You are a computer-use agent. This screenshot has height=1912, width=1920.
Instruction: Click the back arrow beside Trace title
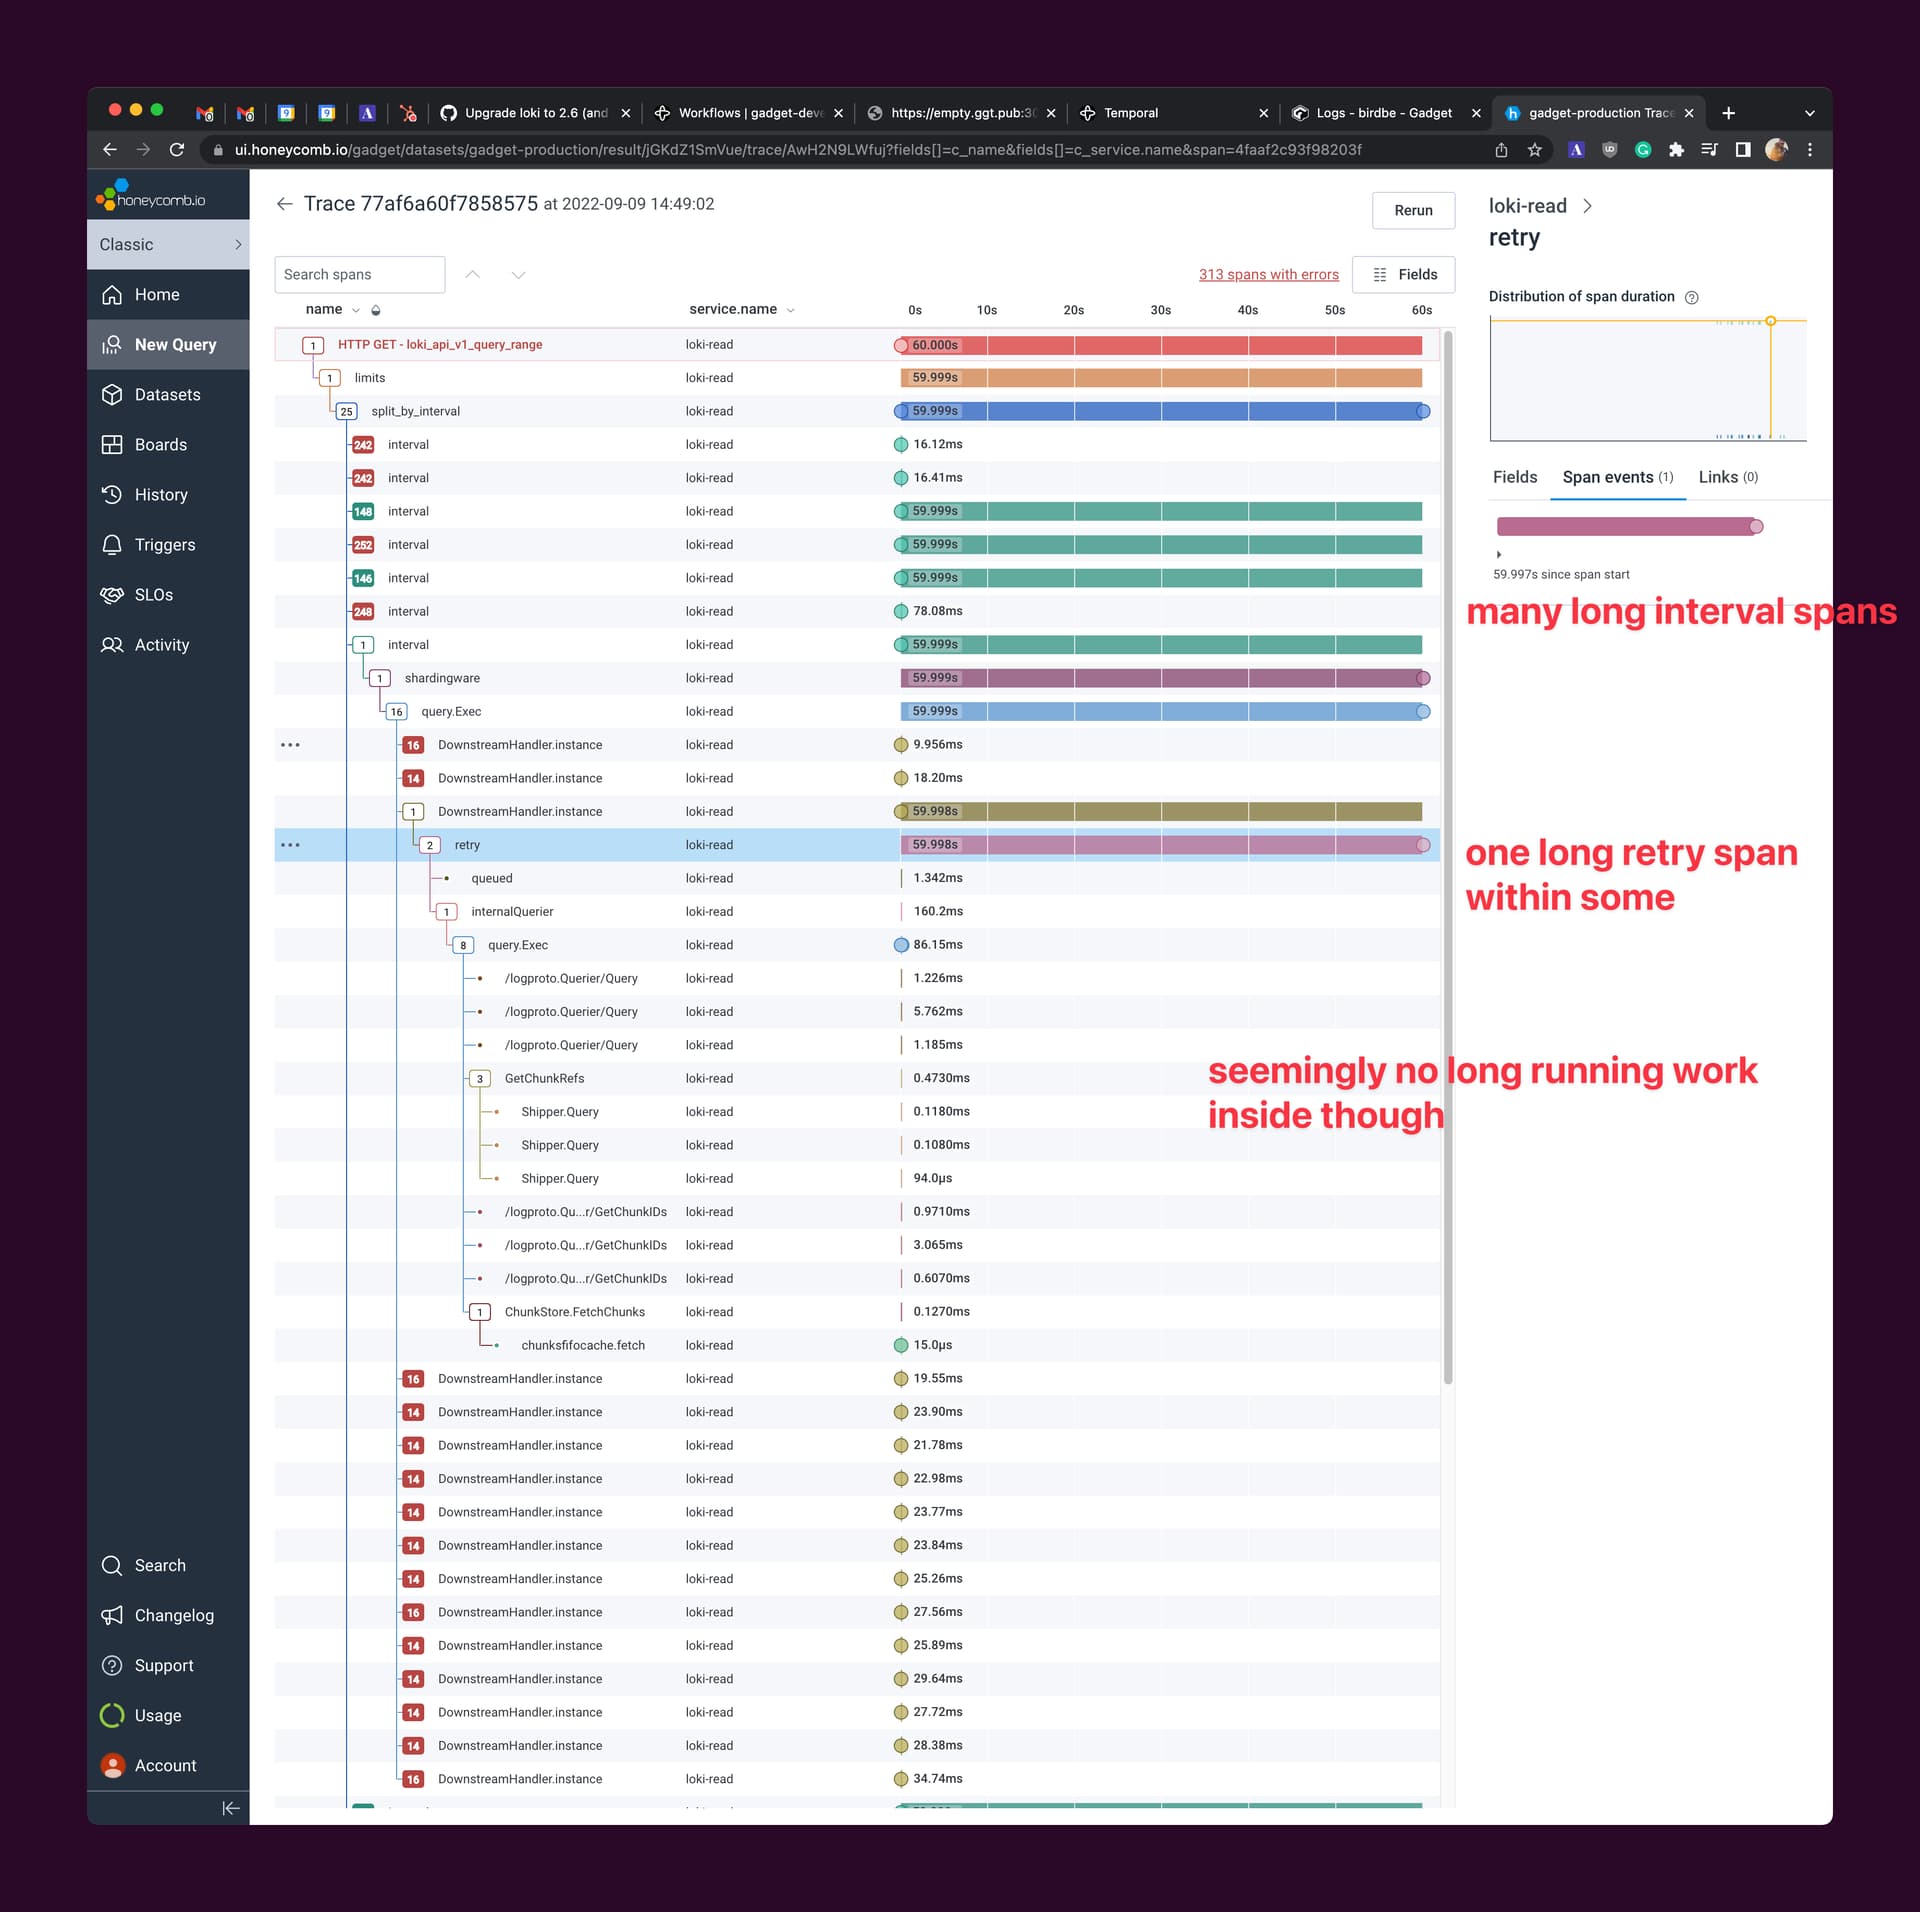coord(285,204)
